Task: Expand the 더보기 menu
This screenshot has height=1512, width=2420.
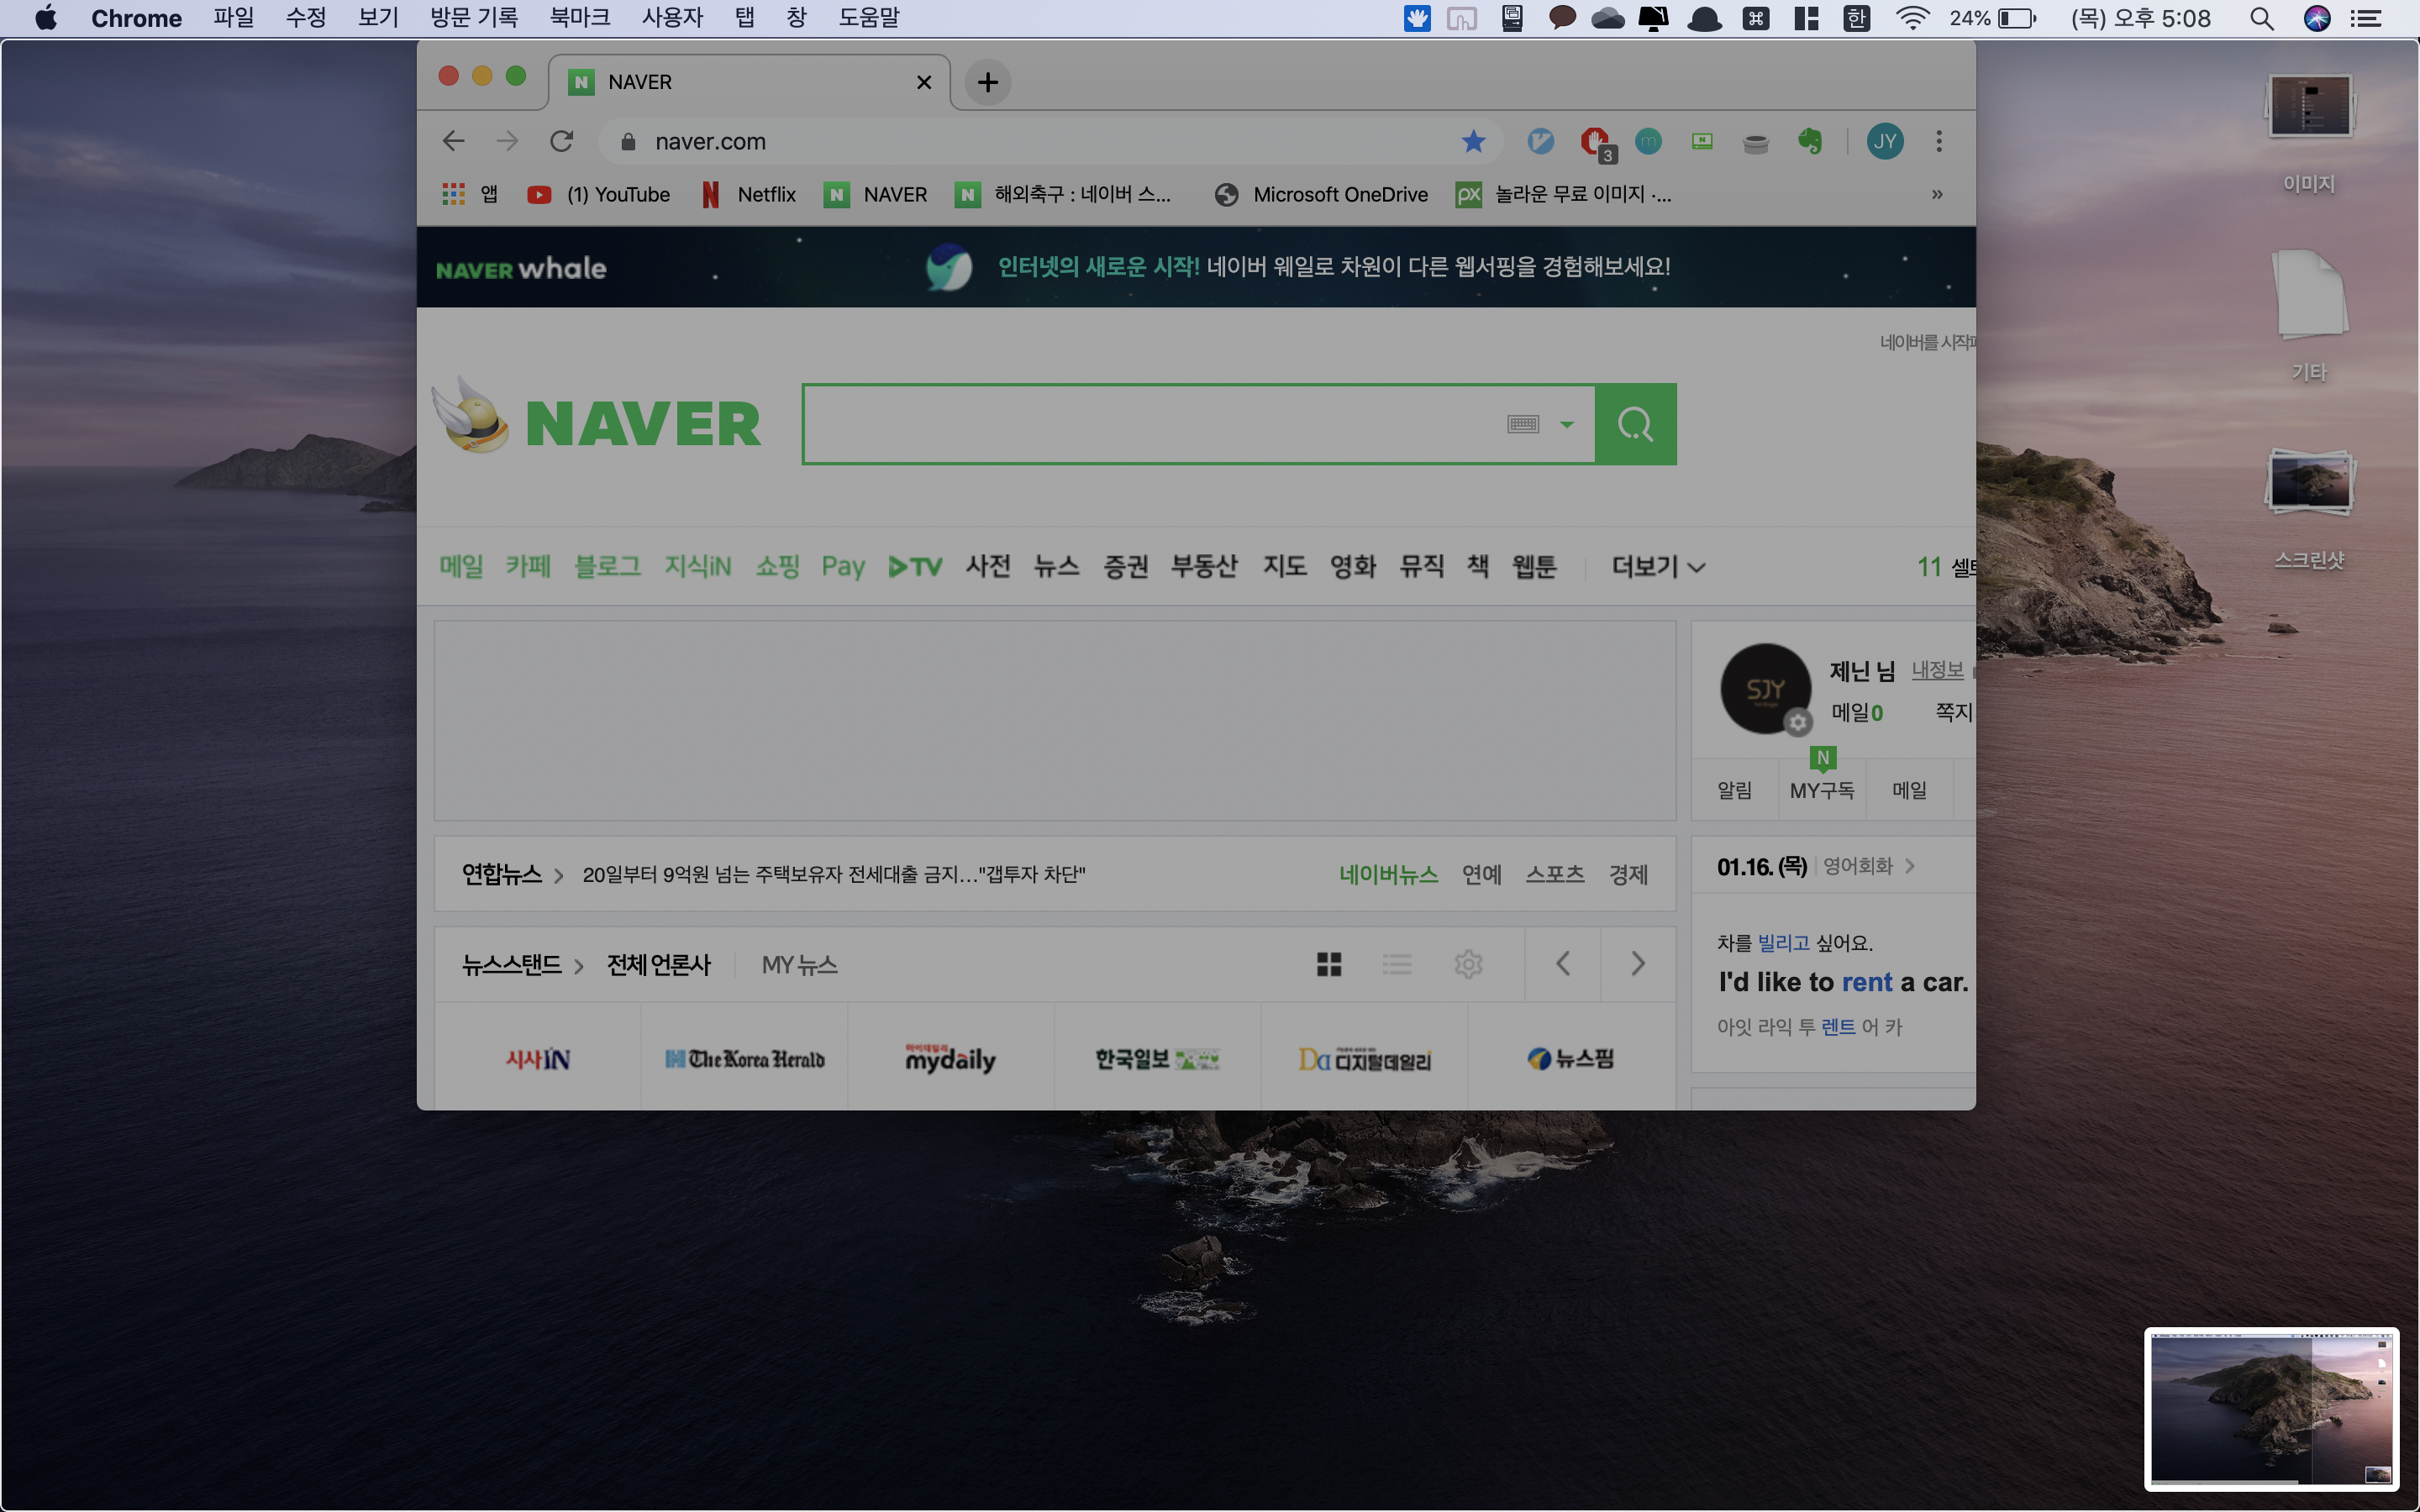Action: (1658, 566)
